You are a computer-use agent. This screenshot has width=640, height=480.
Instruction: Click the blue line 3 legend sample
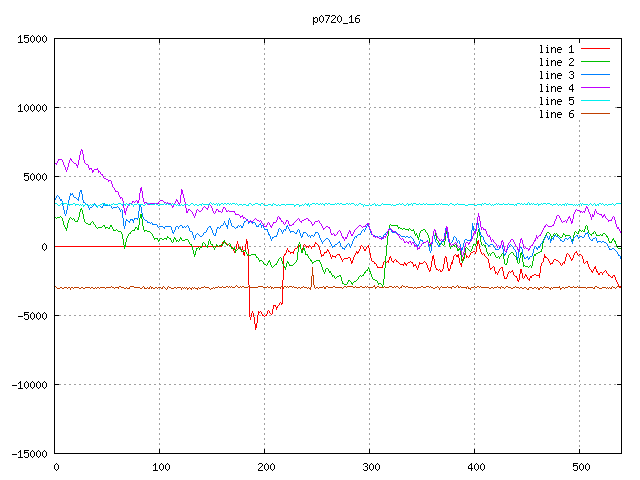(x=595, y=75)
